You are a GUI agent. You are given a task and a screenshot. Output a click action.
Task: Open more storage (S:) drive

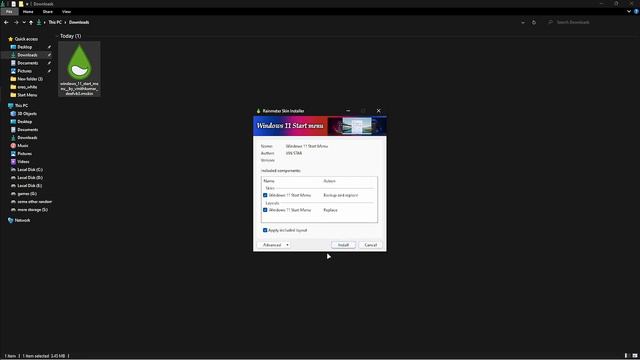coord(33,209)
